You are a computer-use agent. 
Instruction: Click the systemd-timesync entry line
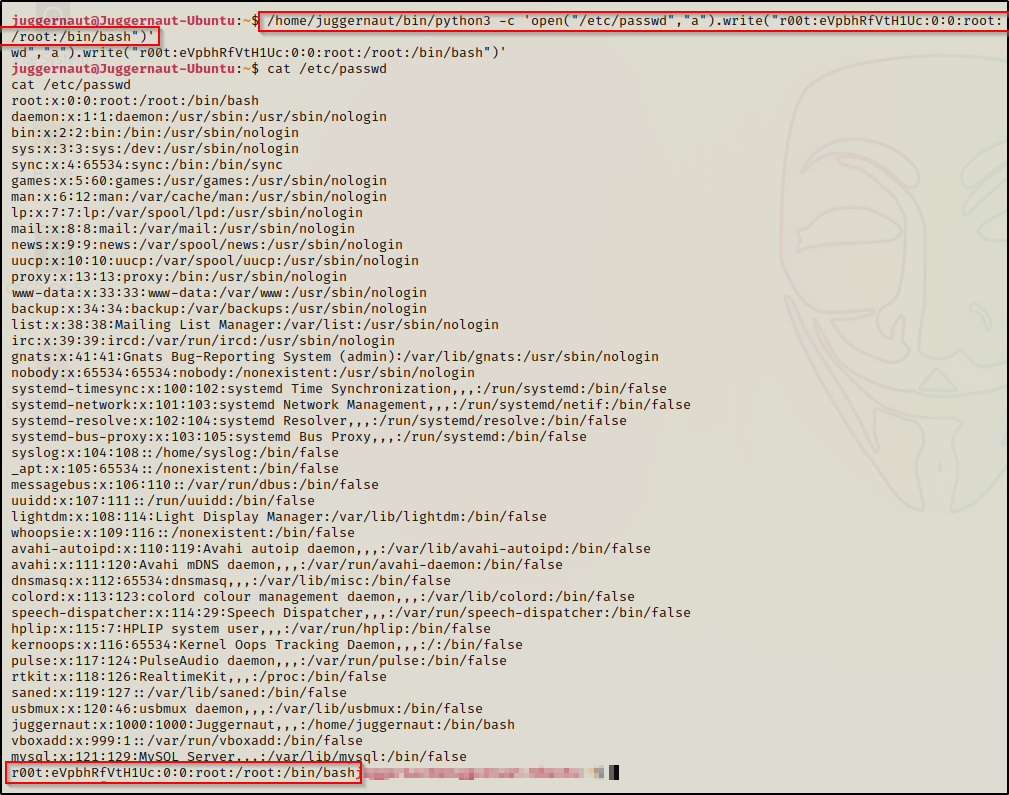click(x=338, y=388)
